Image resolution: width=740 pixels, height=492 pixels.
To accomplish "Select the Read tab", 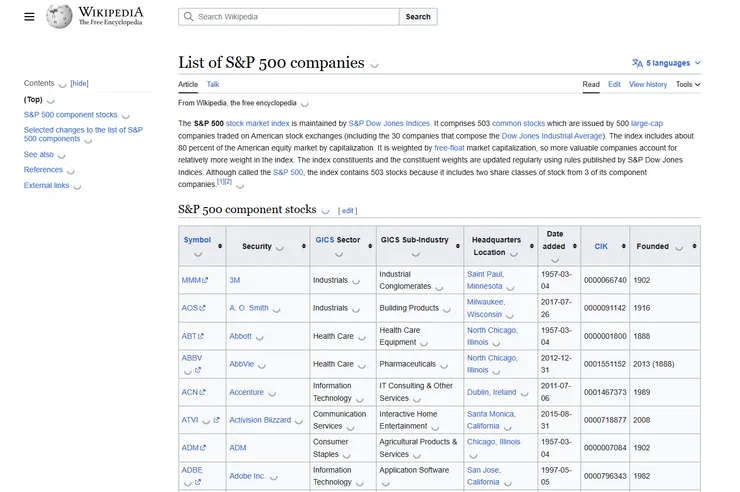I will point(591,84).
